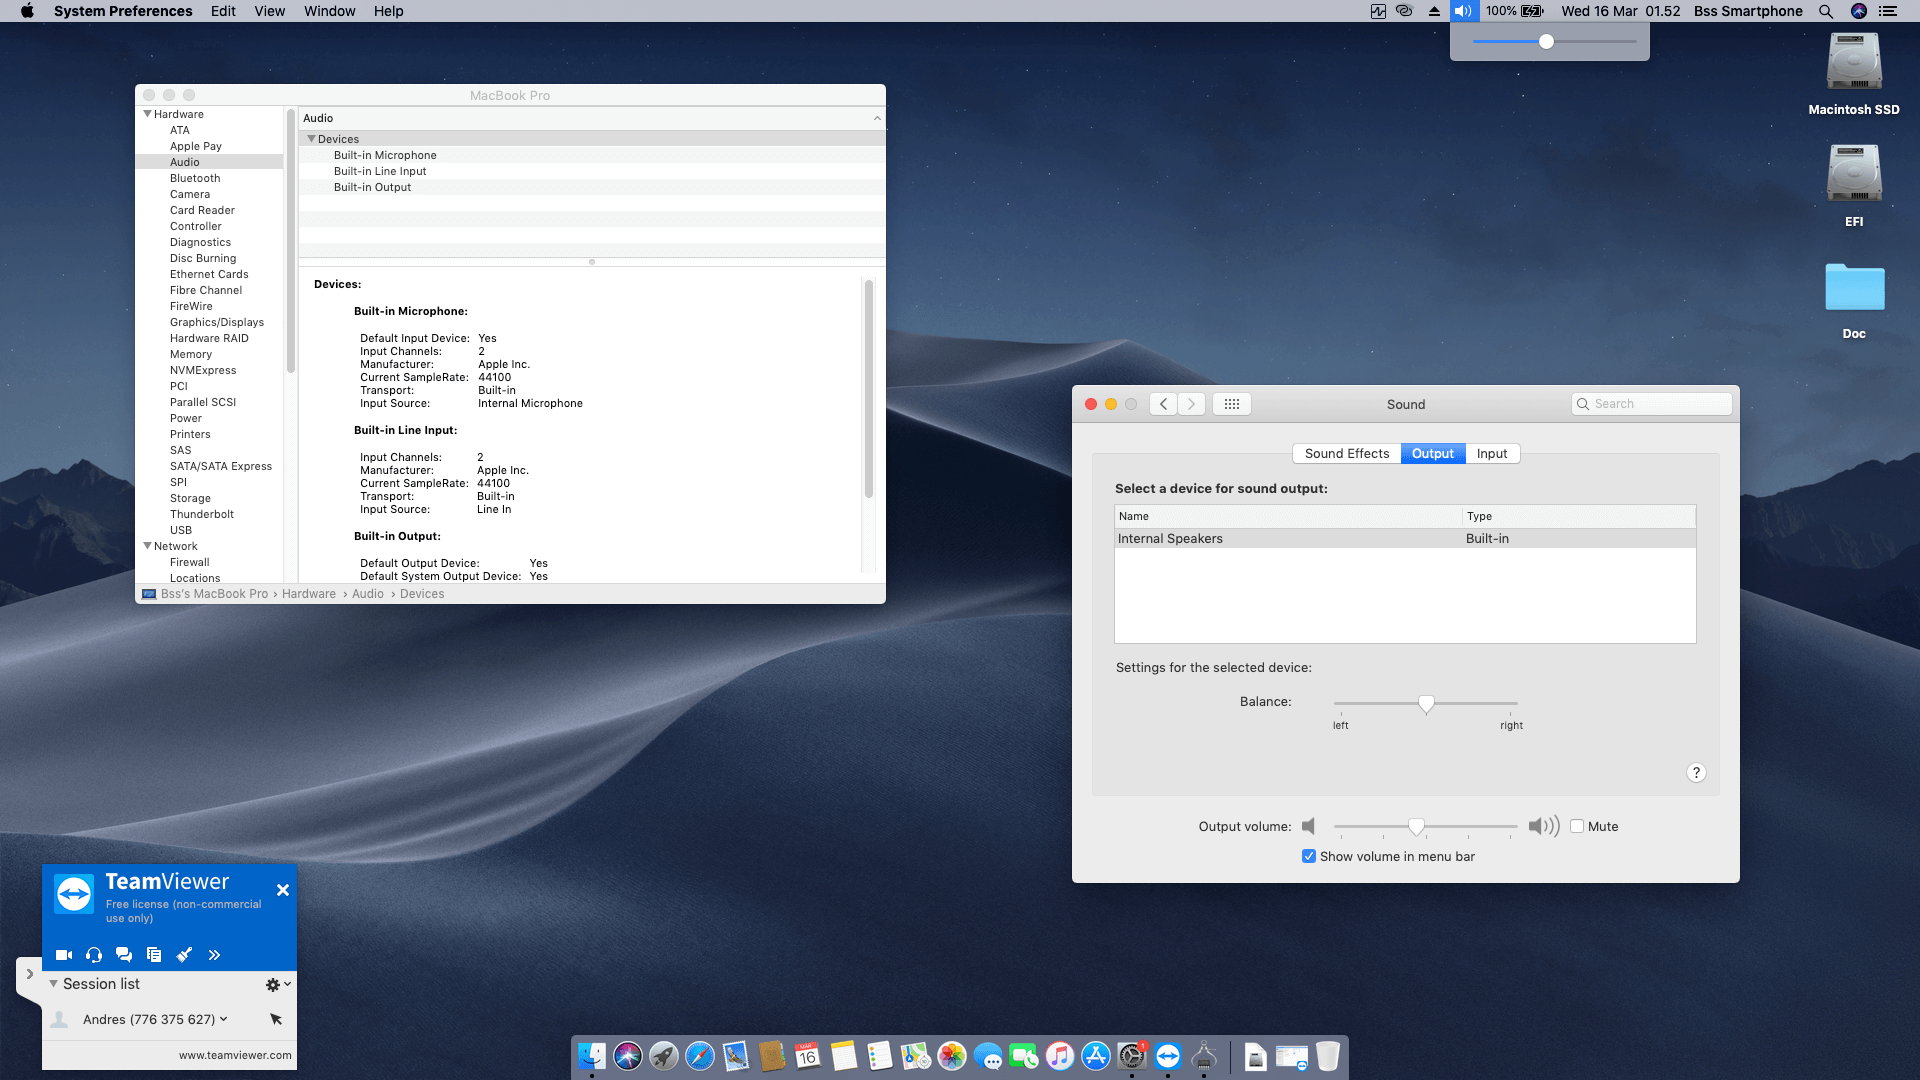The height and width of the screenshot is (1080, 1920).
Task: Go back in System Preferences
Action: pos(1163,404)
